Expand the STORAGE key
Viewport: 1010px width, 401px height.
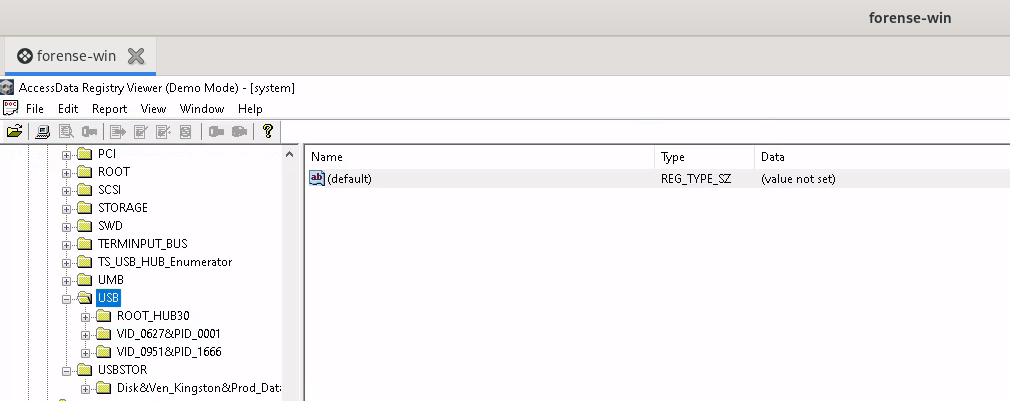(66, 209)
